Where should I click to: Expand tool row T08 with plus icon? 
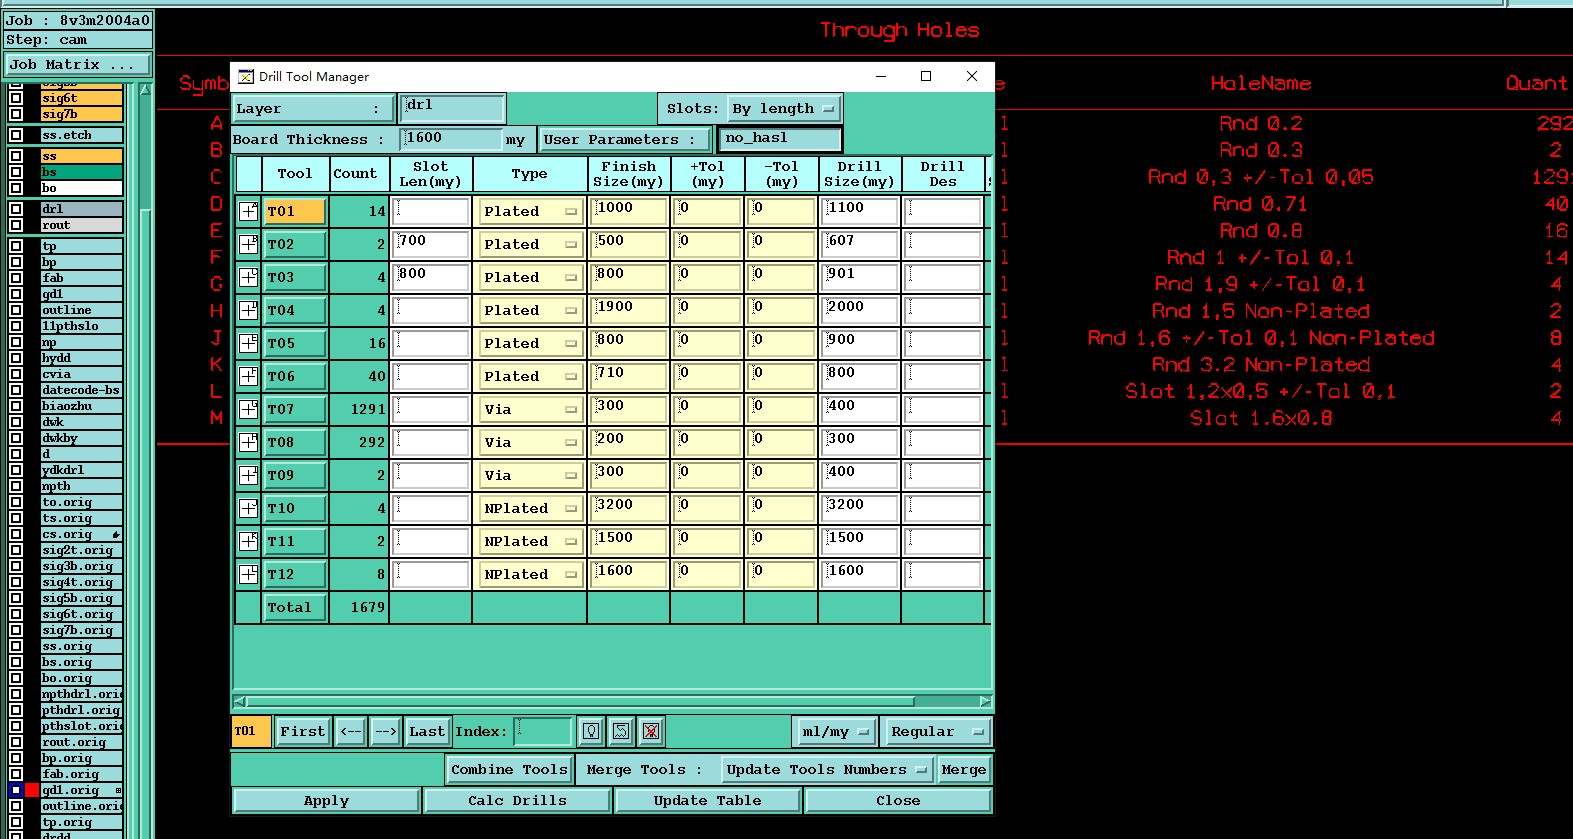(249, 442)
